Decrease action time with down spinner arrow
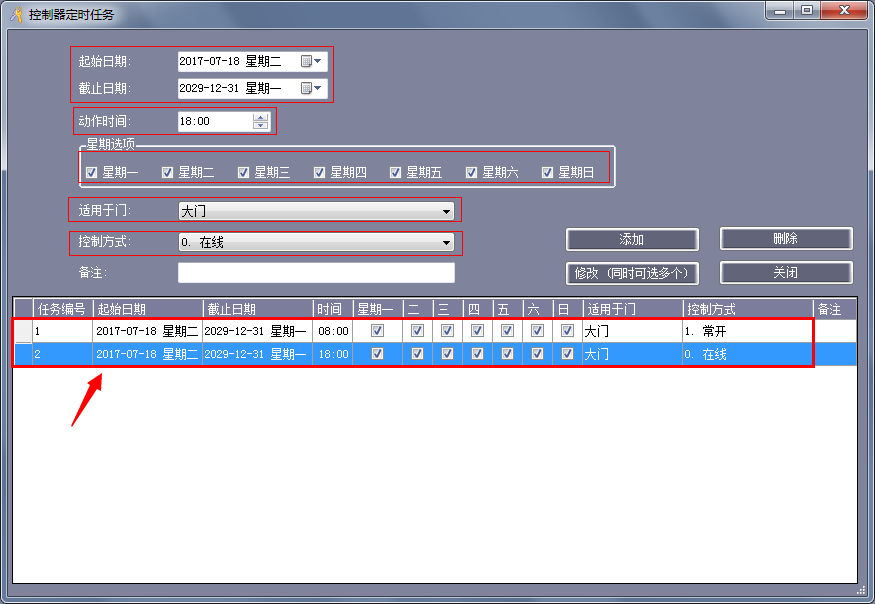 click(x=261, y=125)
